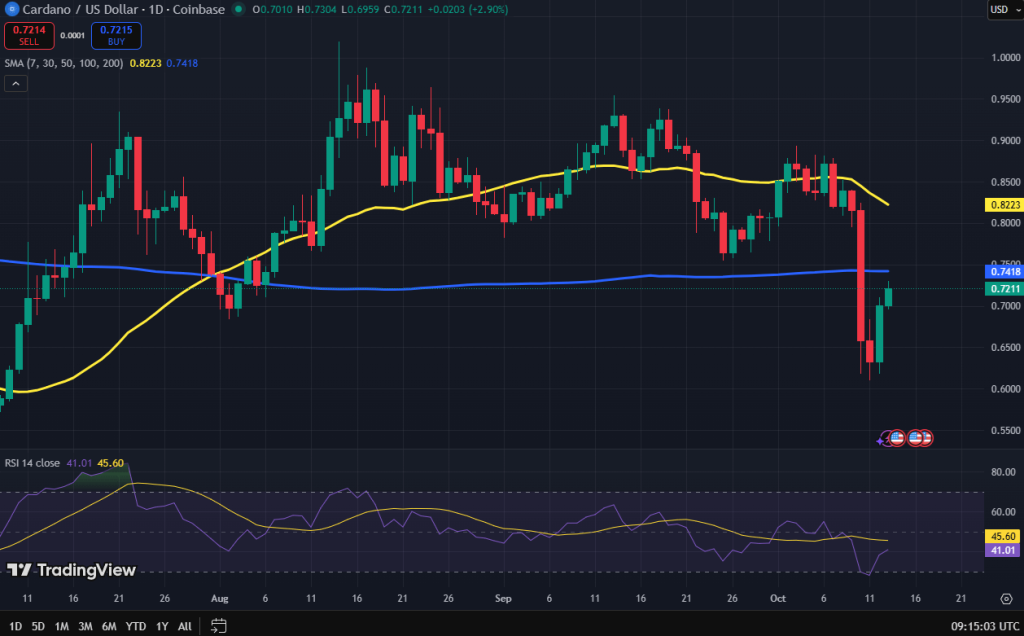Switch to the 1M time range
The image size is (1024, 636).
pos(61,626)
